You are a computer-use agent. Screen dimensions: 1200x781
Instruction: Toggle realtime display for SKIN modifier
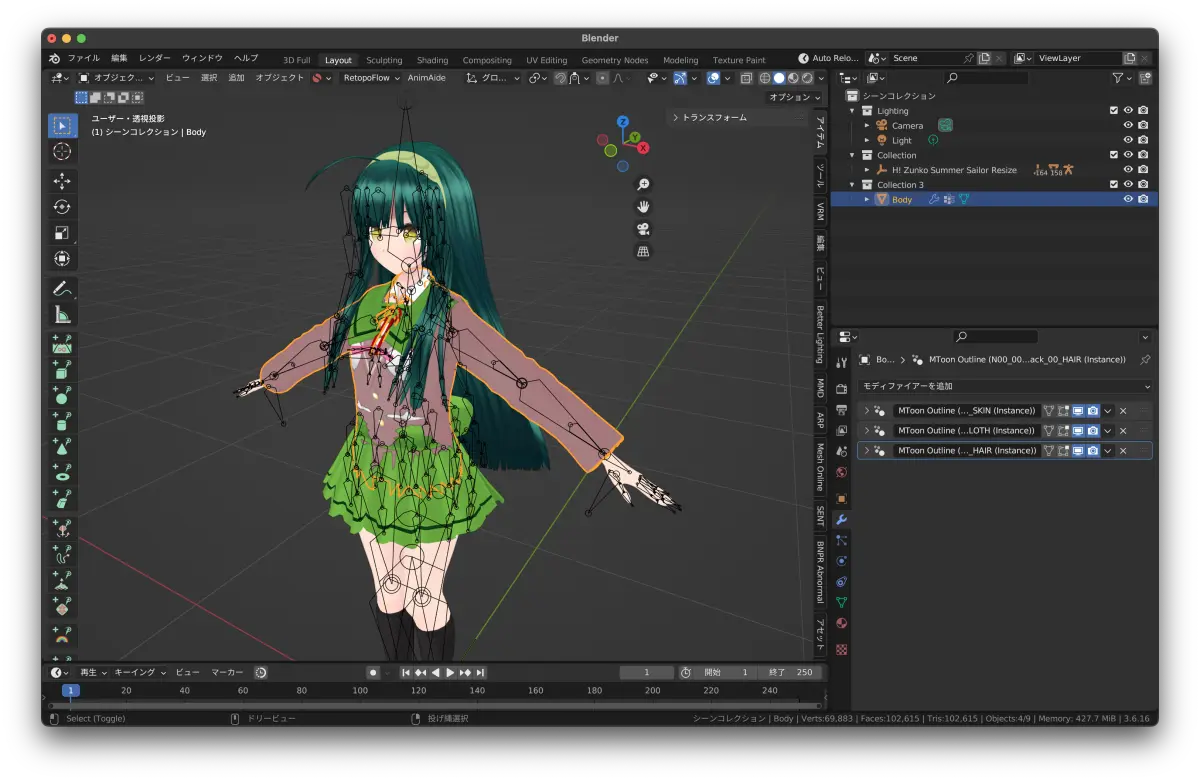pyautogui.click(x=1079, y=410)
